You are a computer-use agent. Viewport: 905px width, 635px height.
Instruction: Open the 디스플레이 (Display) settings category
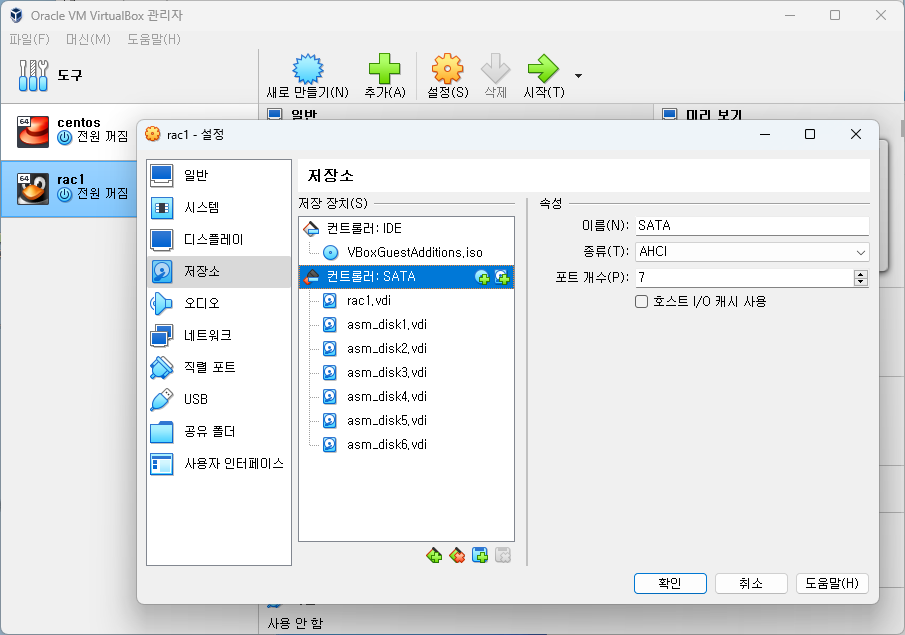219,240
